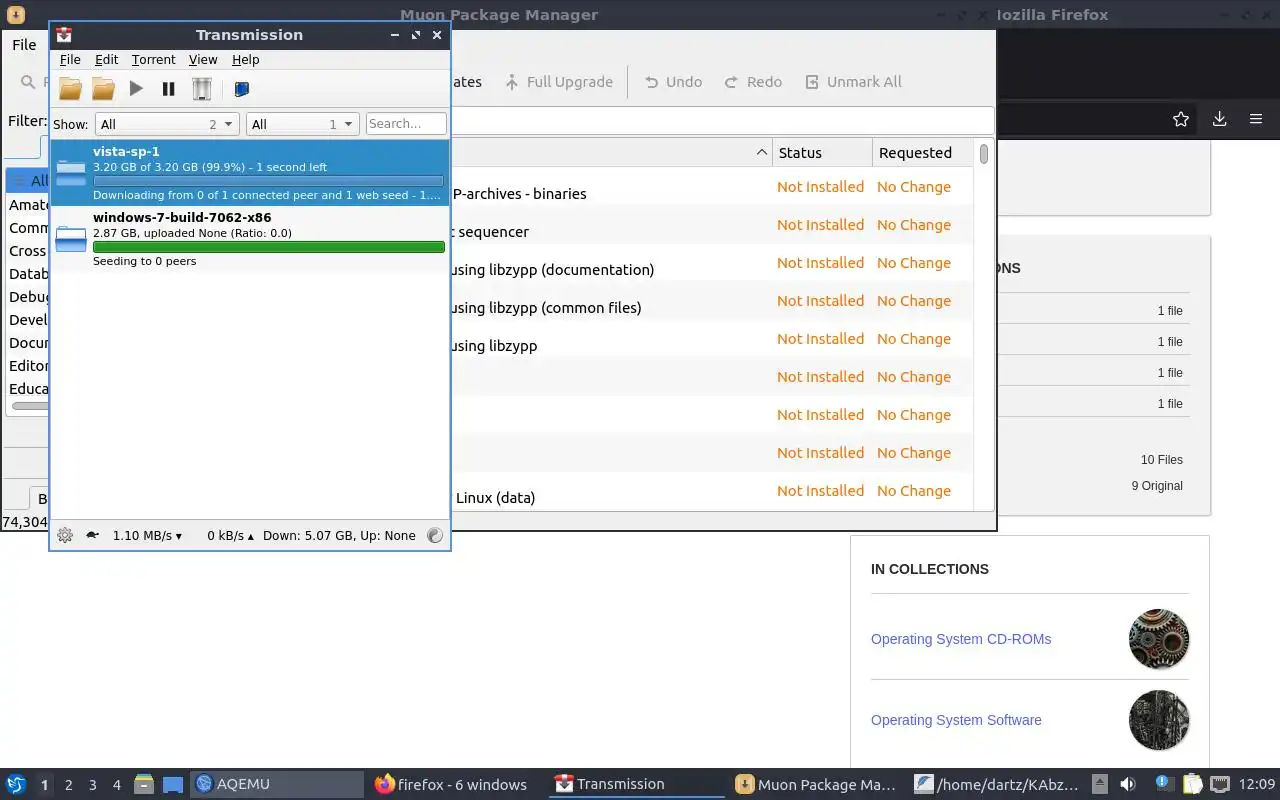Sort Muon packages by Requested column
The image size is (1280, 800).
922,153
